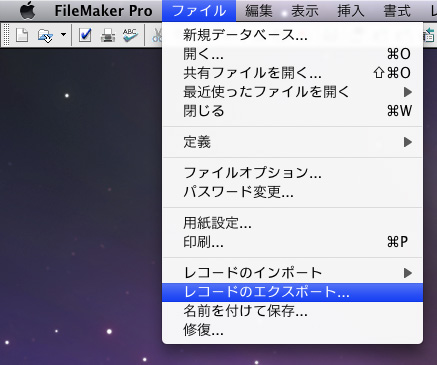Close the ファイル menu in menu bar
Image resolution: width=437 pixels, height=365 pixels.
[x=199, y=11]
